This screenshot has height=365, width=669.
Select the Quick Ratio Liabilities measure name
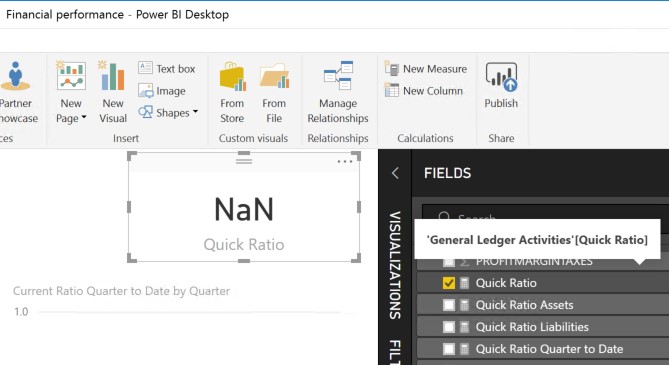(532, 327)
